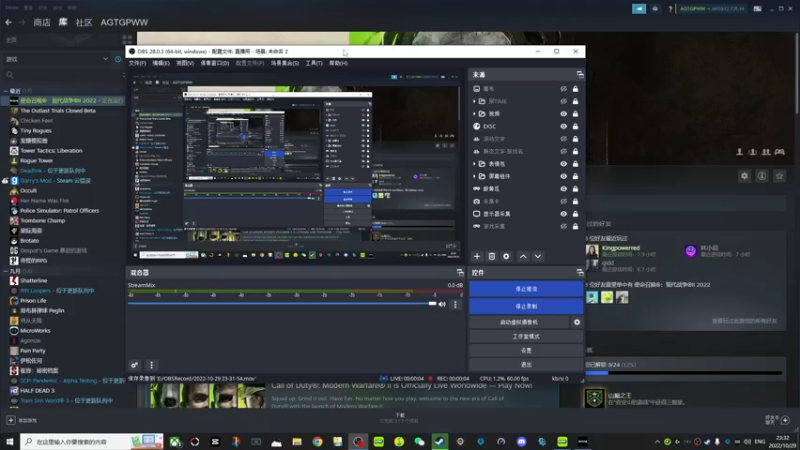This screenshot has width=800, height=450.
Task: Collapse the 九月 section in Steam library
Action: [6, 271]
